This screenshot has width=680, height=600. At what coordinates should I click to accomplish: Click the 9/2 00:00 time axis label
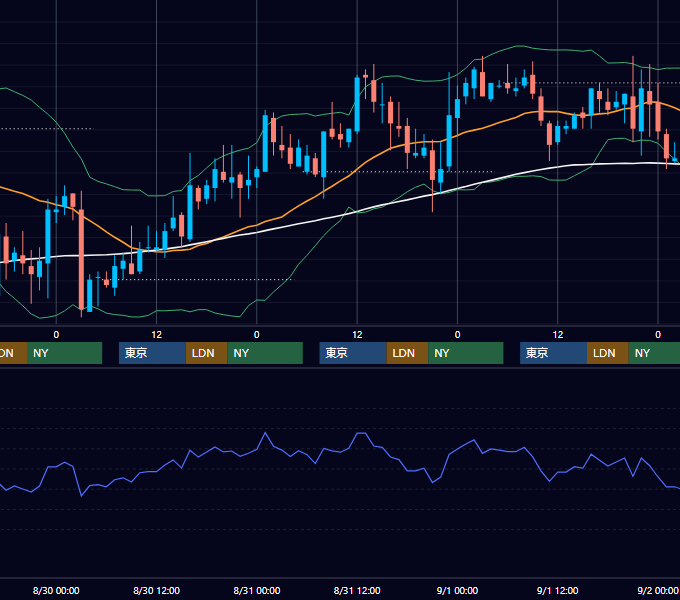[x=657, y=590]
